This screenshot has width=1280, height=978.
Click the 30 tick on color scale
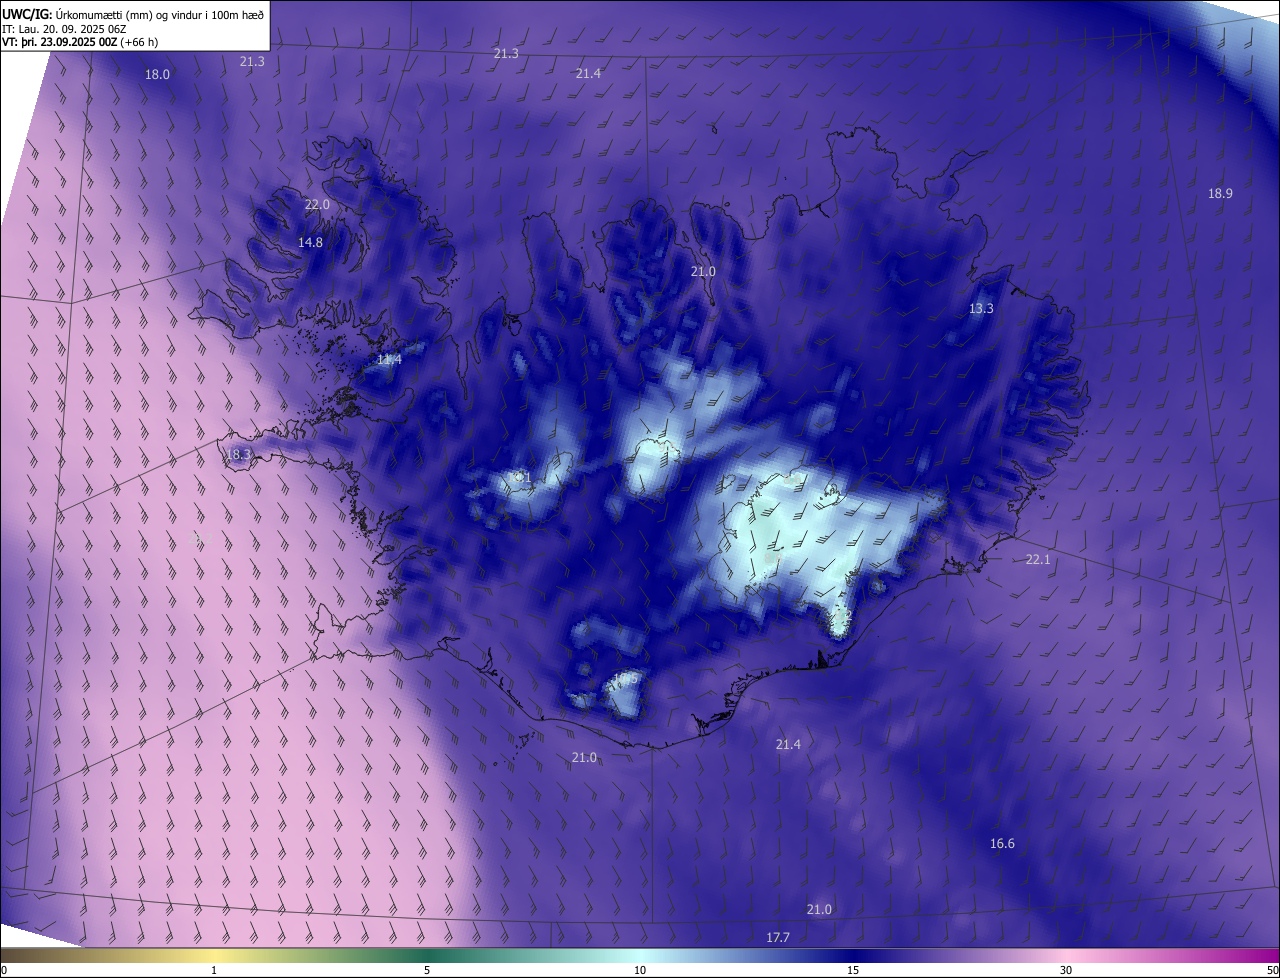coord(1066,970)
